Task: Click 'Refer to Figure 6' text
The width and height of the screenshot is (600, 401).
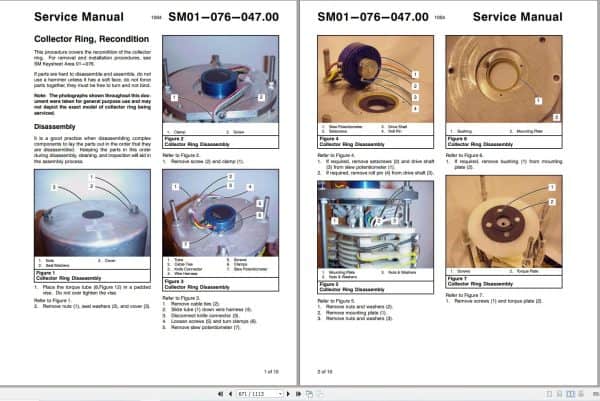Action: click(x=465, y=155)
